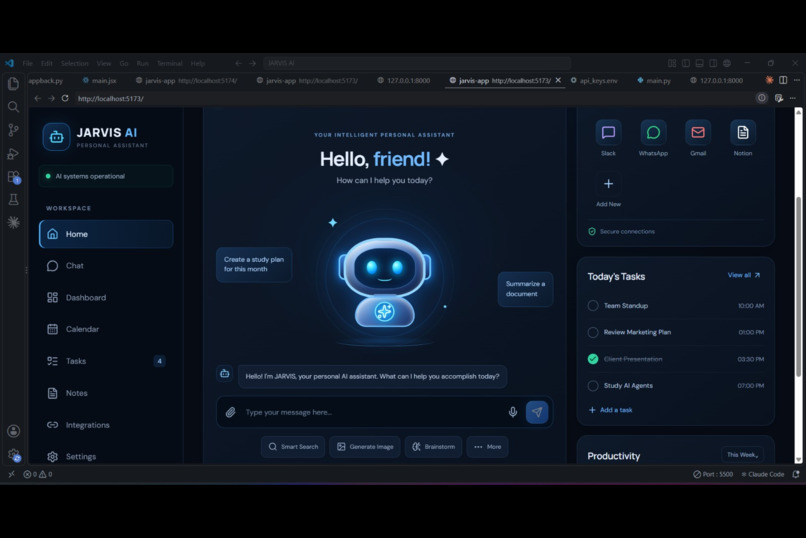
Task: Open the File menu
Action: pyautogui.click(x=27, y=63)
